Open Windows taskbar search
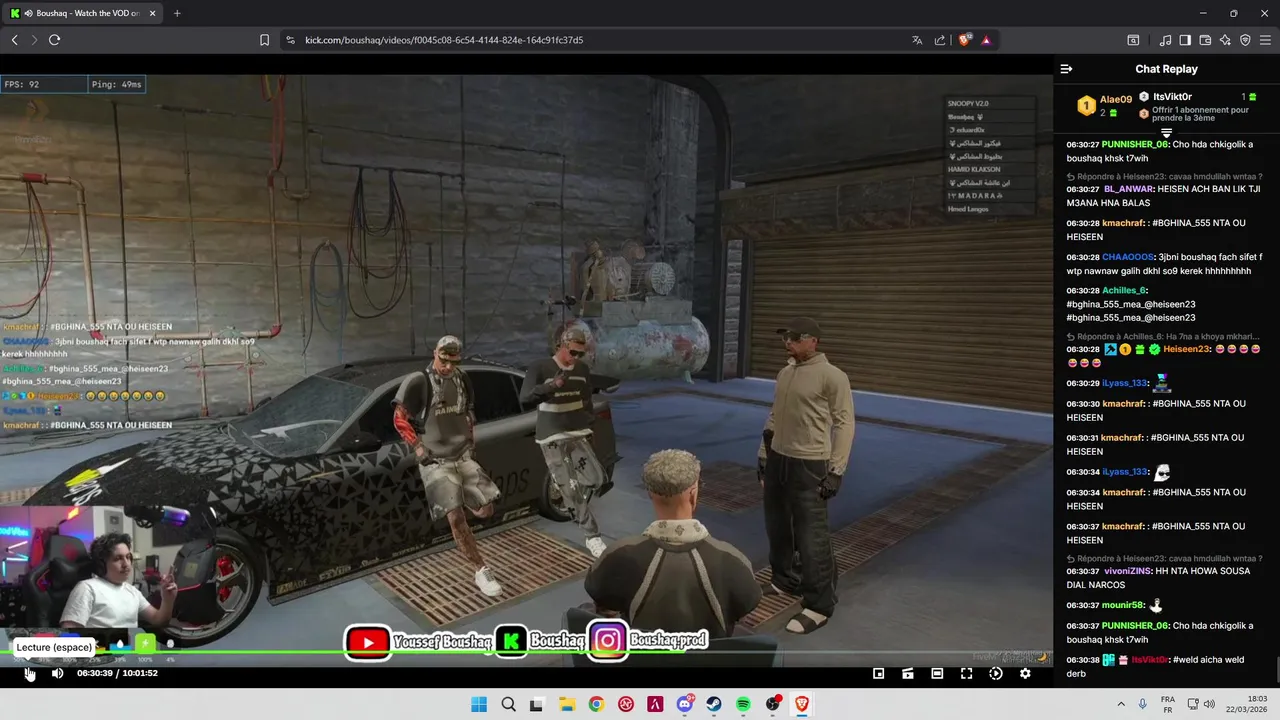 (508, 705)
